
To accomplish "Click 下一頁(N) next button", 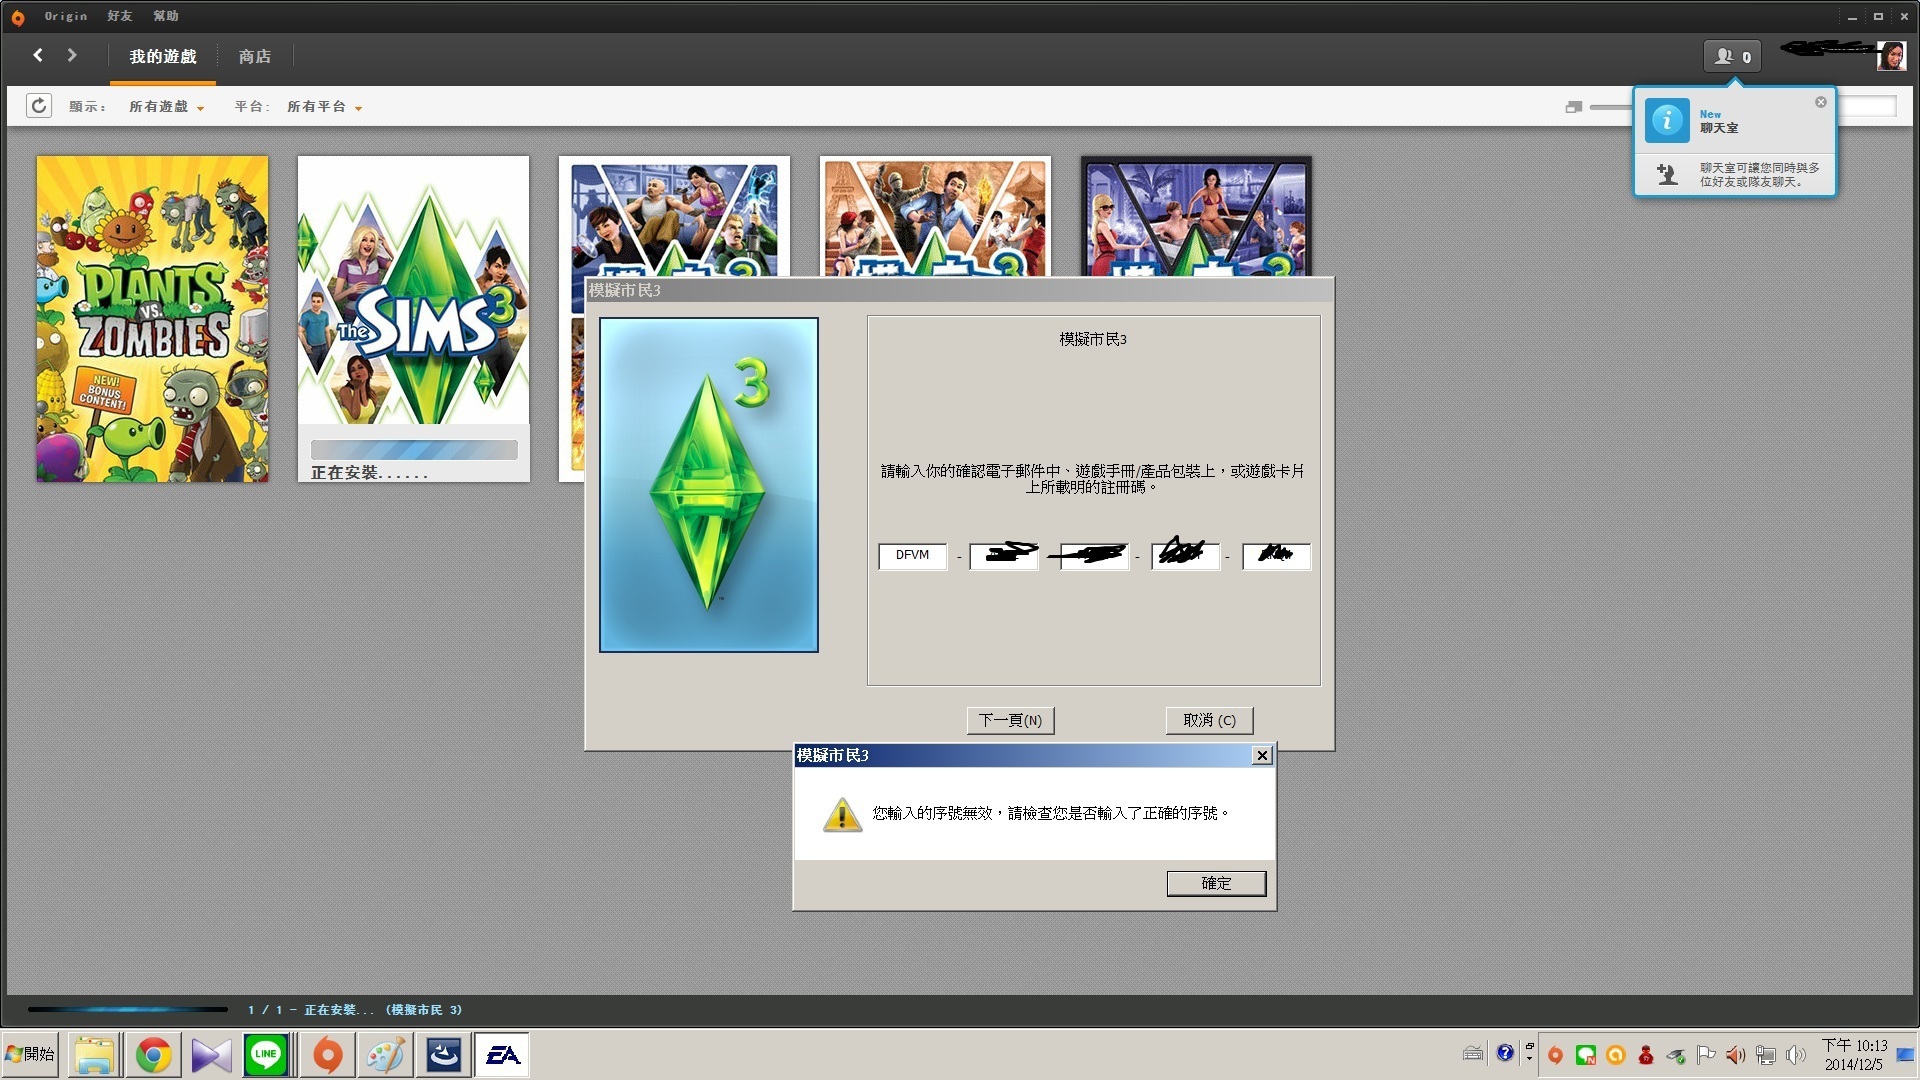I will pos(1011,720).
